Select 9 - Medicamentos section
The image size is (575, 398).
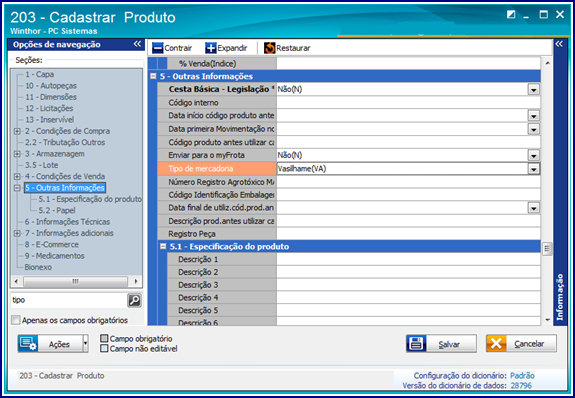[55, 256]
